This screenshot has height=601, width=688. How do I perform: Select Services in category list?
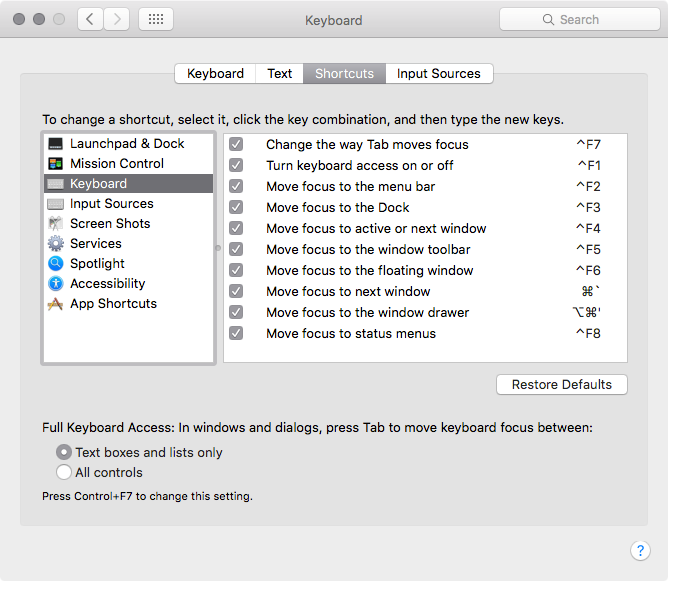[129, 243]
